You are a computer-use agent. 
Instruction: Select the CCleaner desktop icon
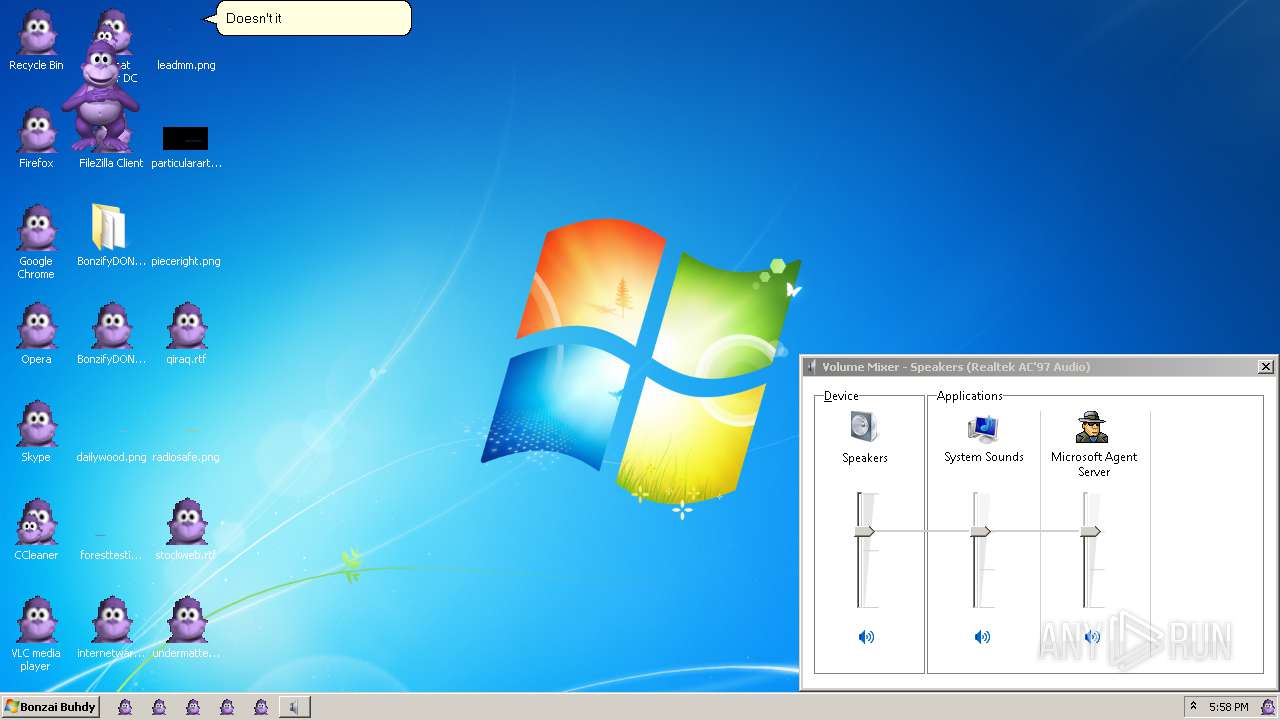(x=36, y=531)
